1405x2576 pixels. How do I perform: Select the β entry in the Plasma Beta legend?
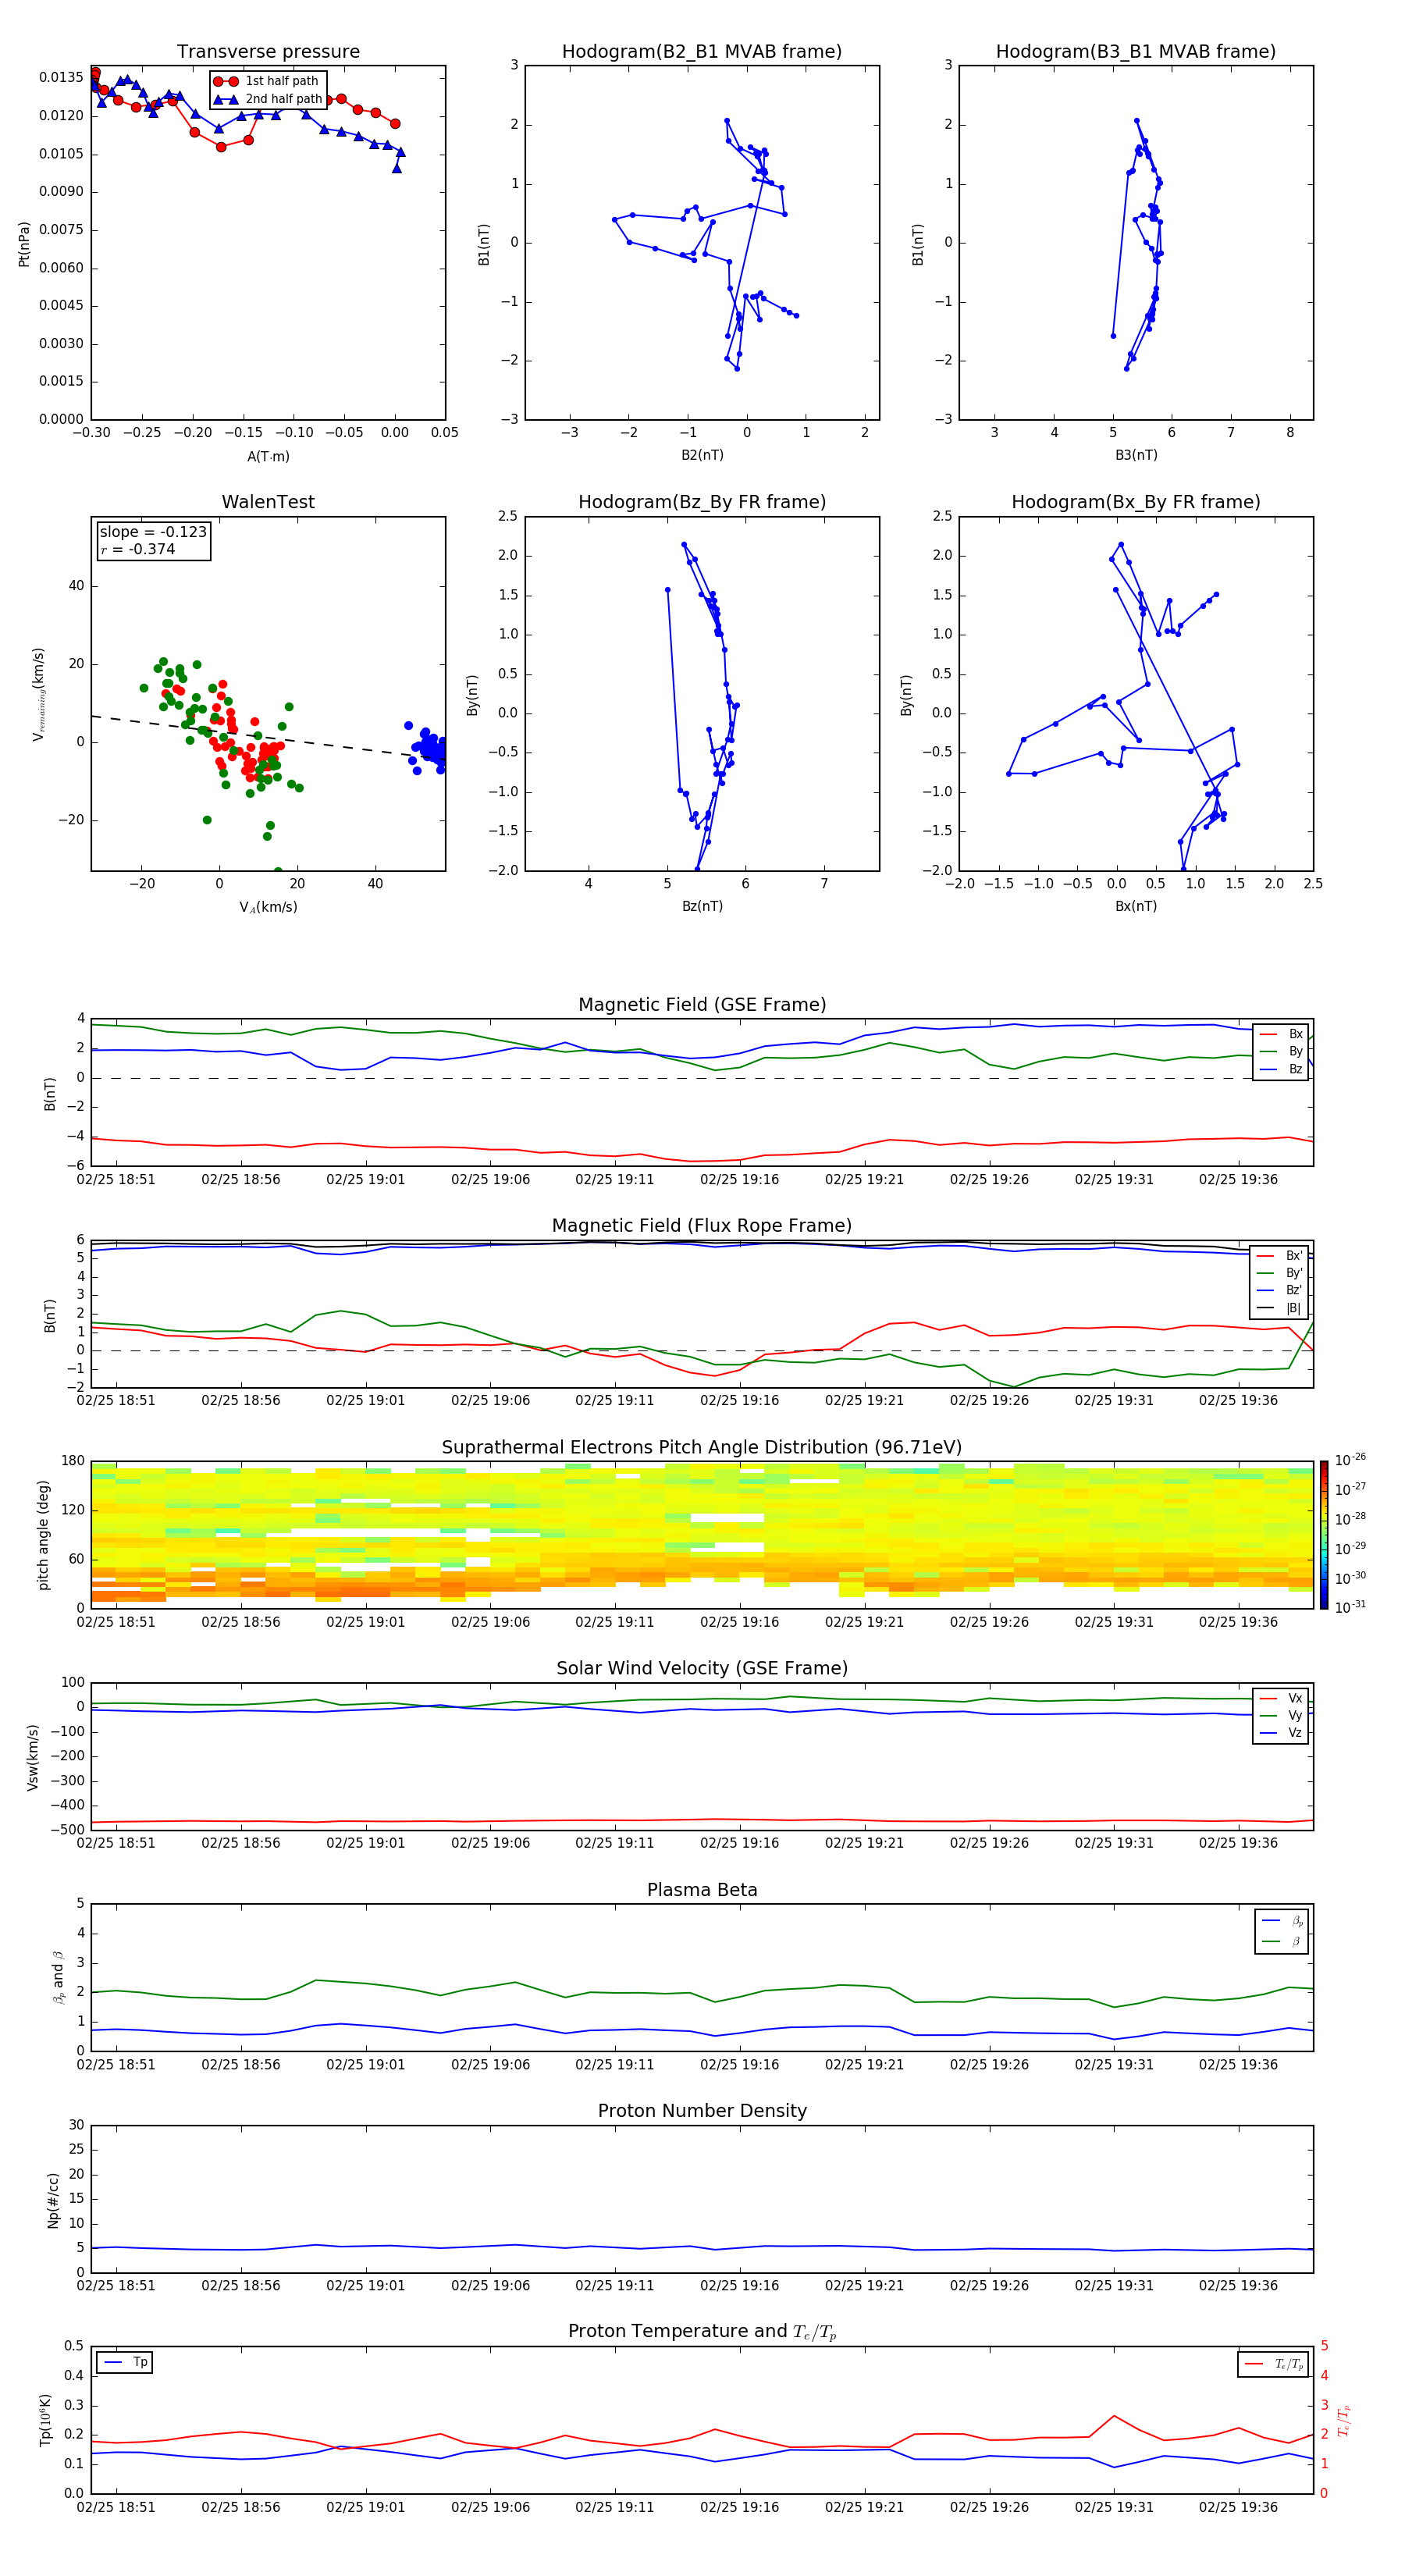tap(1282, 1942)
